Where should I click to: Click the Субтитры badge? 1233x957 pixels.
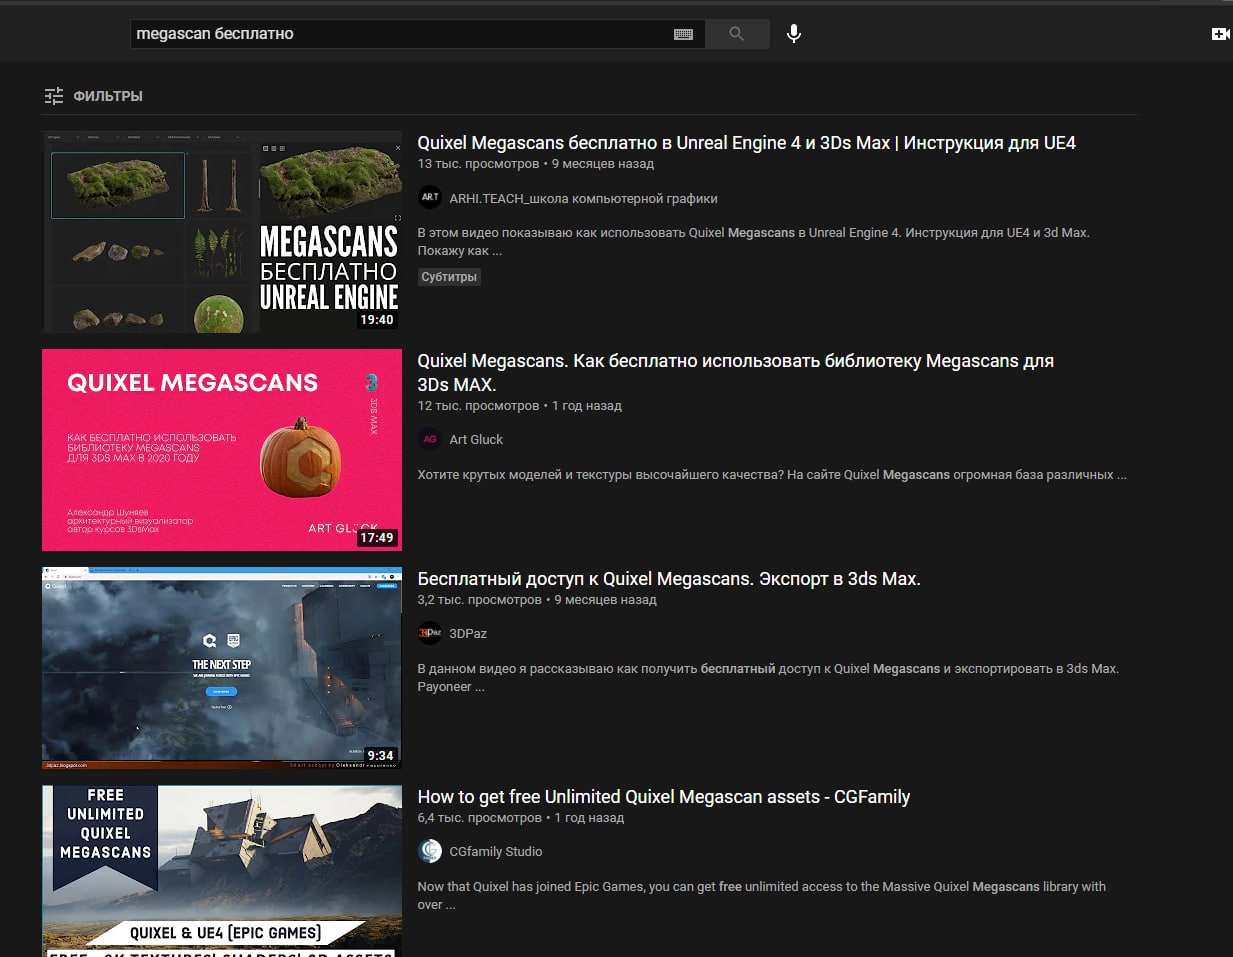(x=449, y=277)
